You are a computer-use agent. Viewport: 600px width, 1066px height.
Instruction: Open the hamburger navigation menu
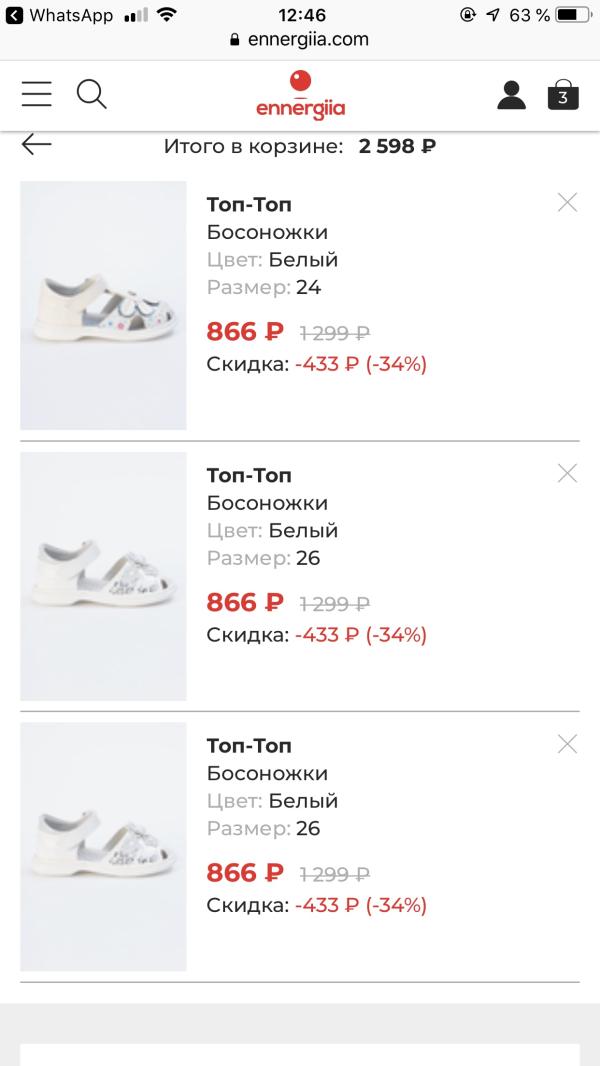click(37, 94)
